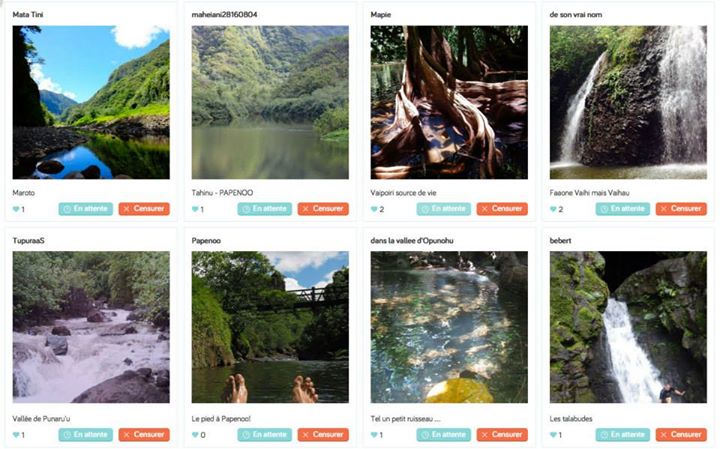Switch En attente status for Vallée de Punaru'u

85,435
